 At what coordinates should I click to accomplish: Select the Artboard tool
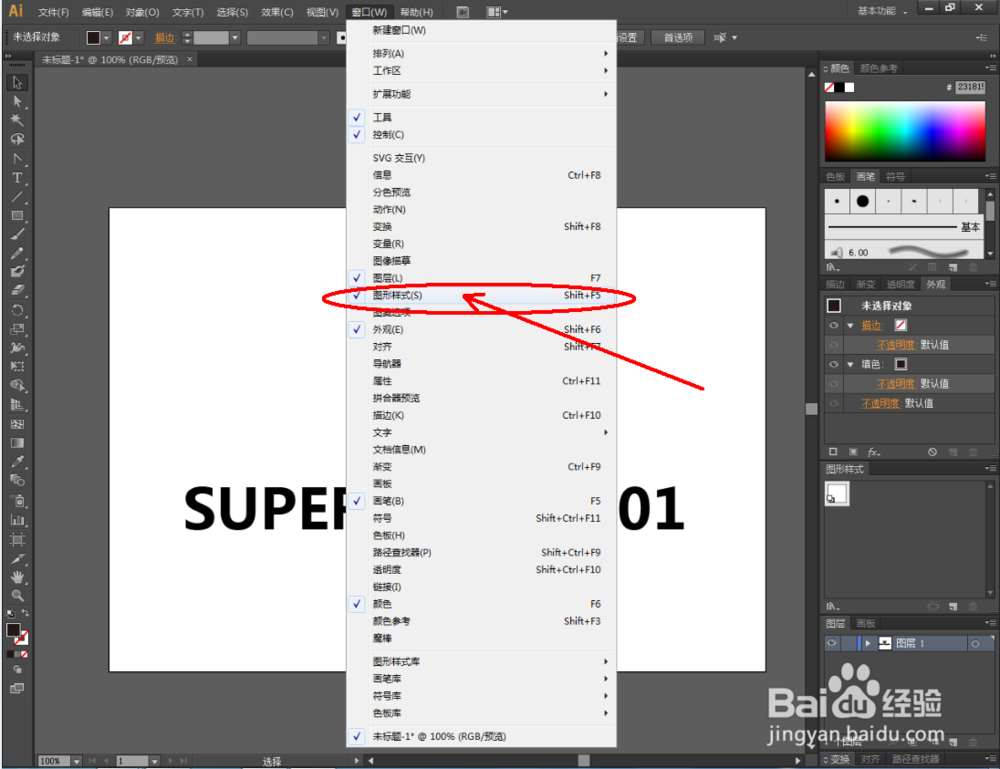(17, 540)
